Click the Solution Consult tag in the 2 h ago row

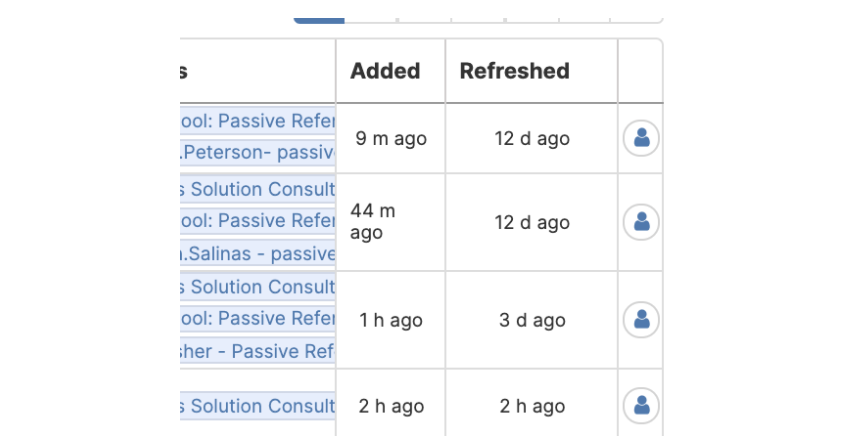(258, 406)
